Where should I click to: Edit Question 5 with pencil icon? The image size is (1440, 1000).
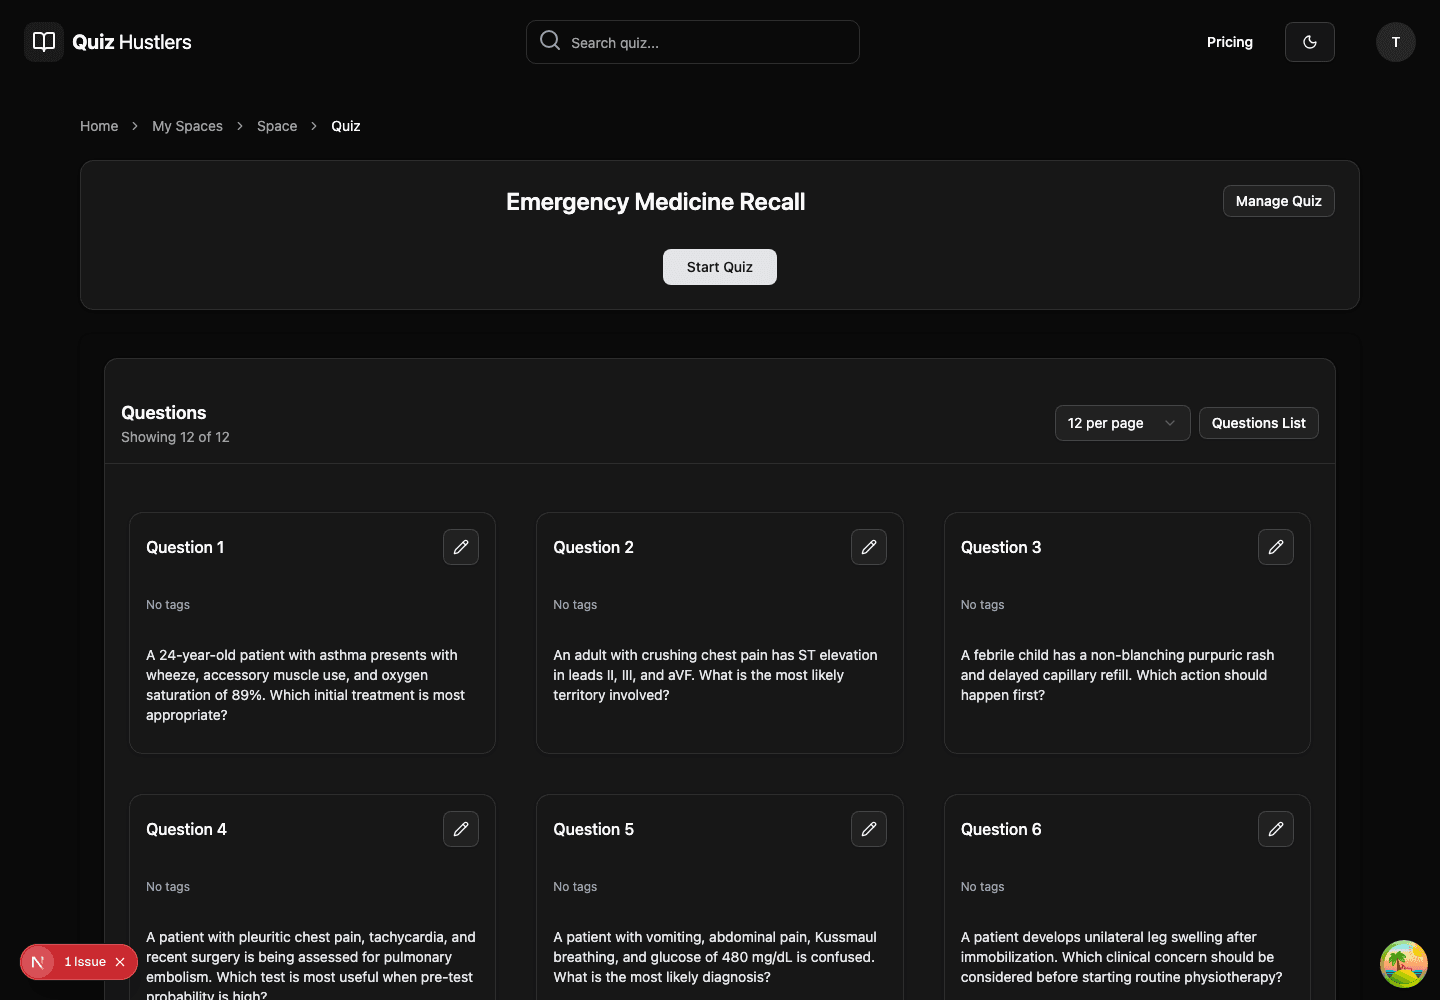tap(869, 829)
